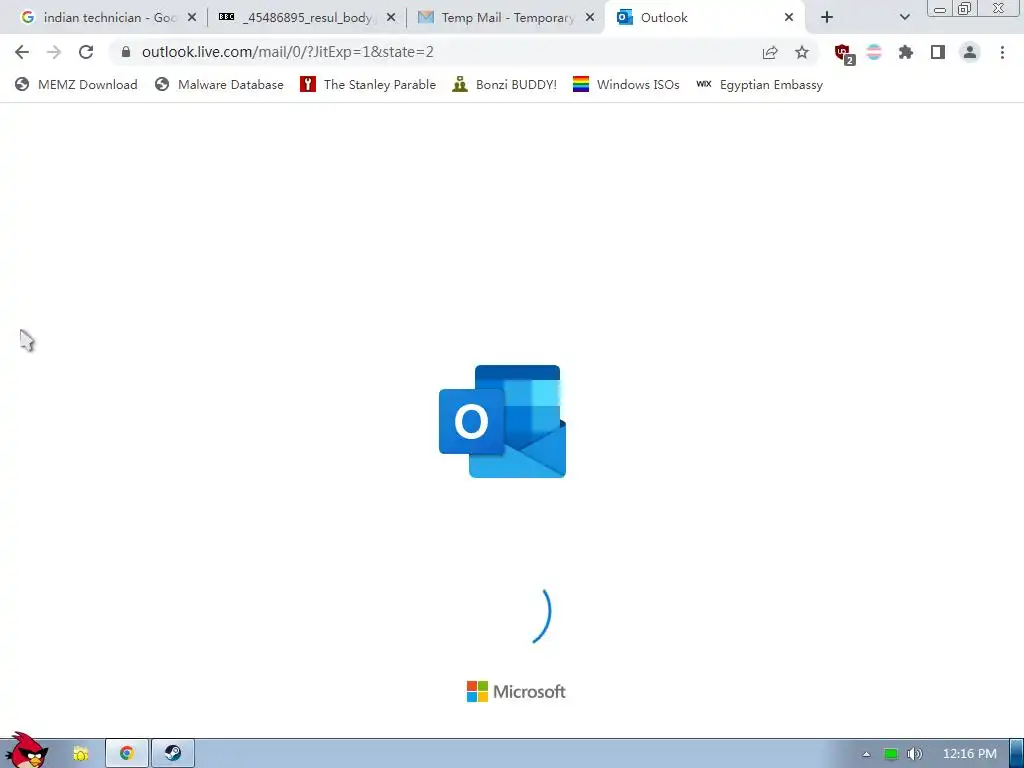Viewport: 1024px width, 768px height.
Task: Open the Bonzi BUDDY! bookmark
Action: point(505,84)
